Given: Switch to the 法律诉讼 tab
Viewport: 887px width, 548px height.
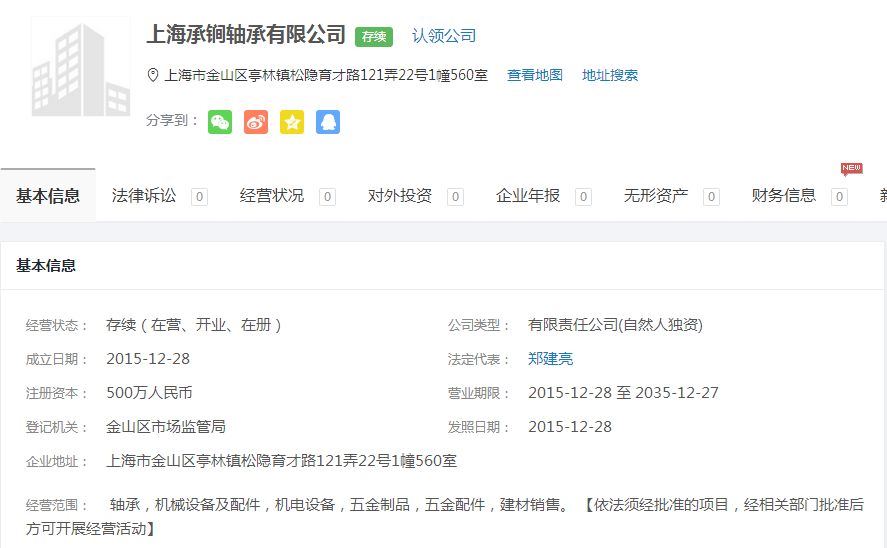Looking at the screenshot, I should pyautogui.click(x=144, y=196).
